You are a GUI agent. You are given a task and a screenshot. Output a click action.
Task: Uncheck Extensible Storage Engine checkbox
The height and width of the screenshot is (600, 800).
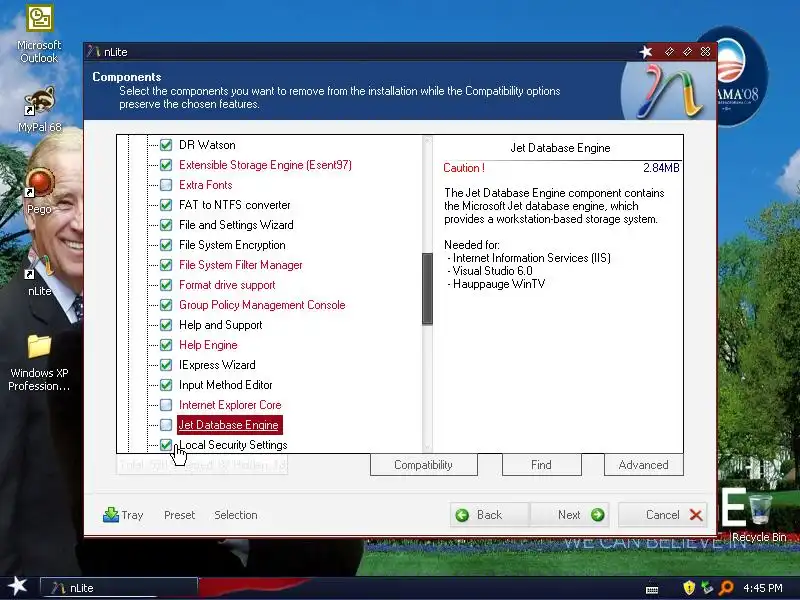click(x=166, y=165)
